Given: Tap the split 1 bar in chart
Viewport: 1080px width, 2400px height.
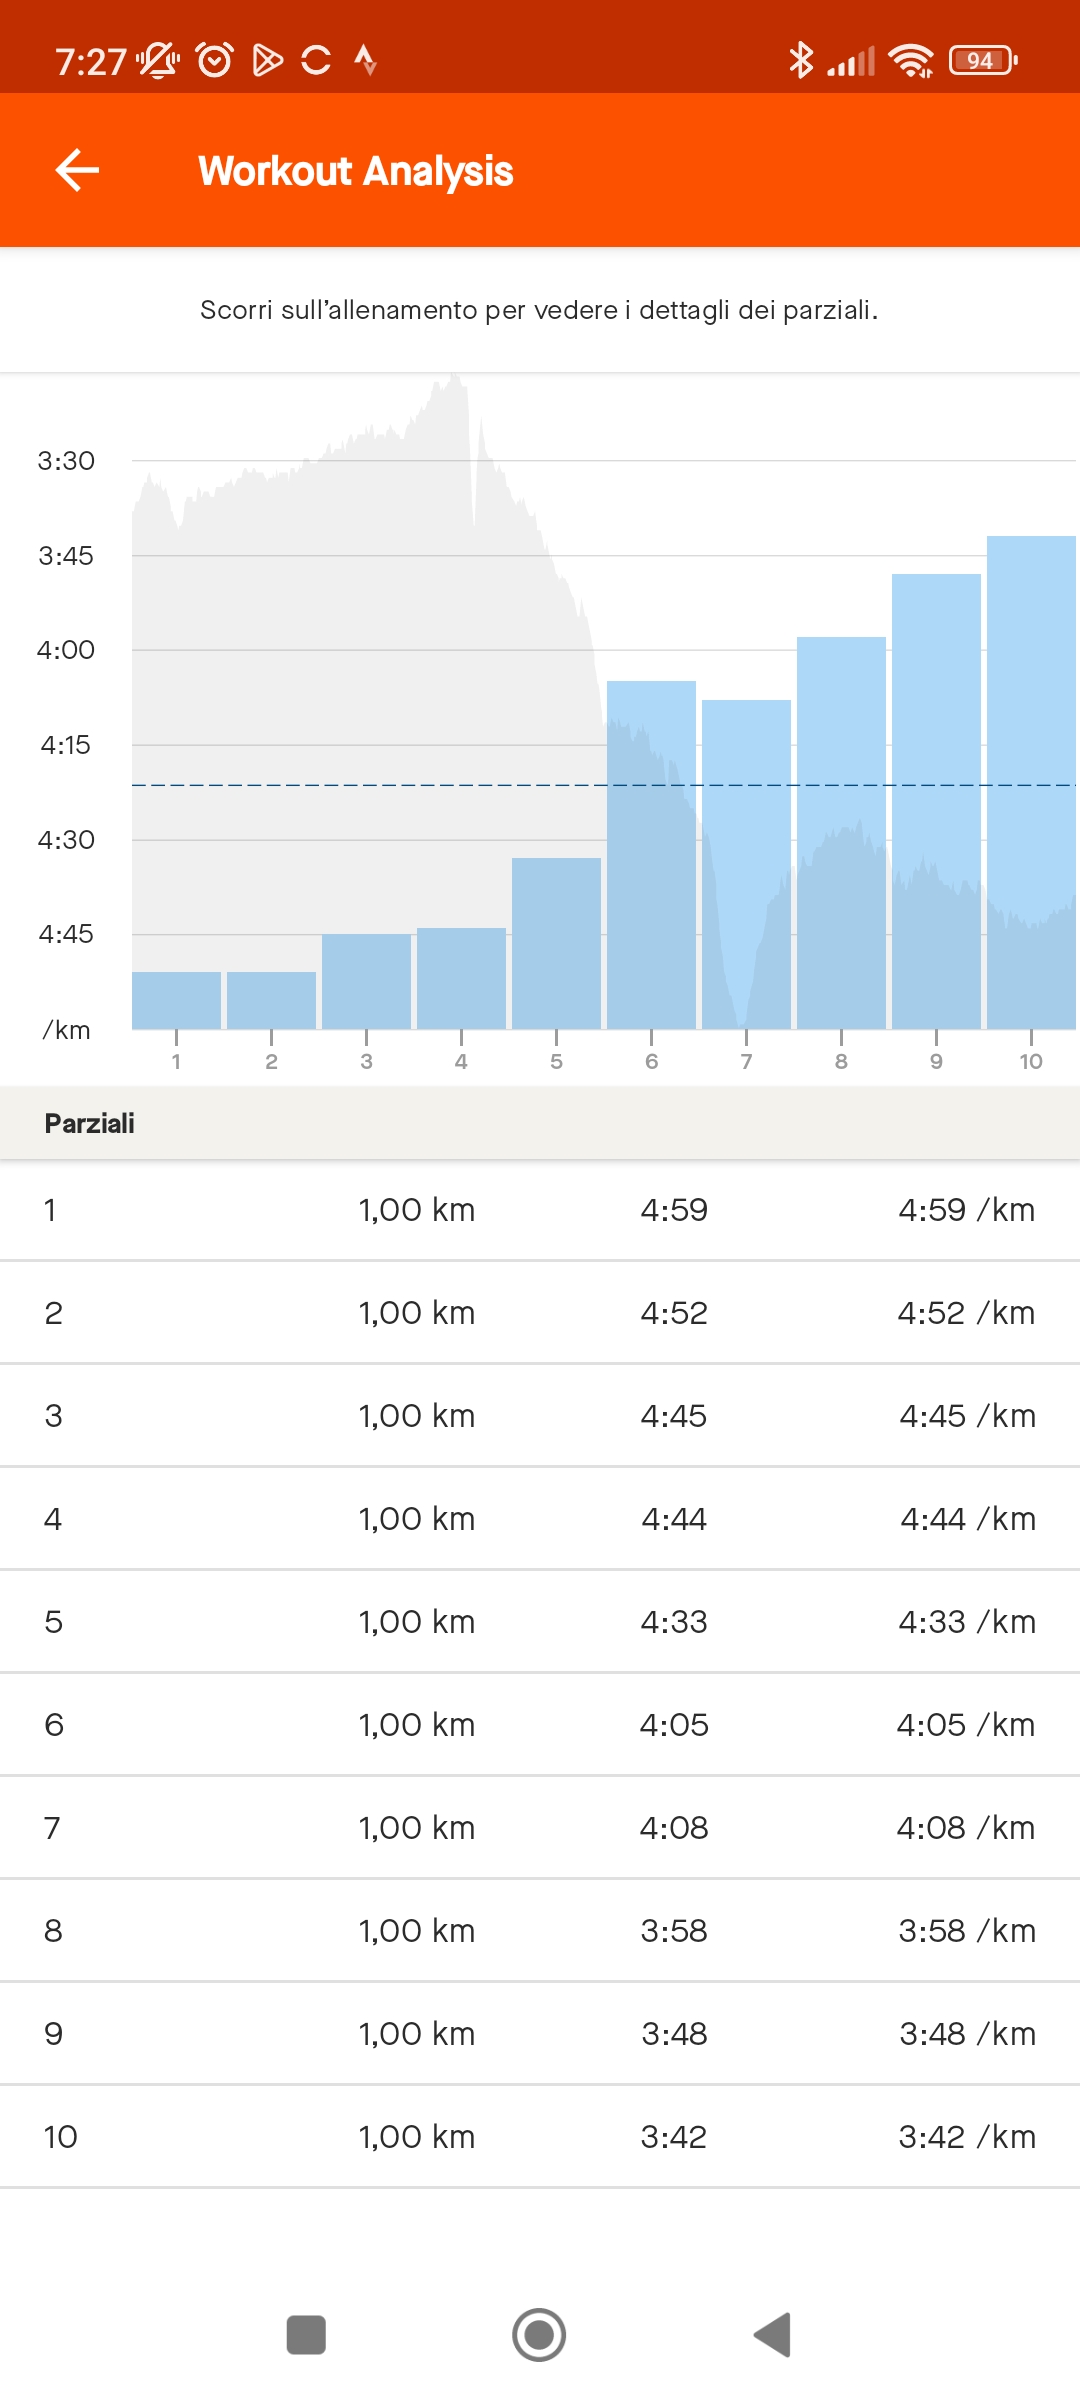Looking at the screenshot, I should tap(176, 1000).
